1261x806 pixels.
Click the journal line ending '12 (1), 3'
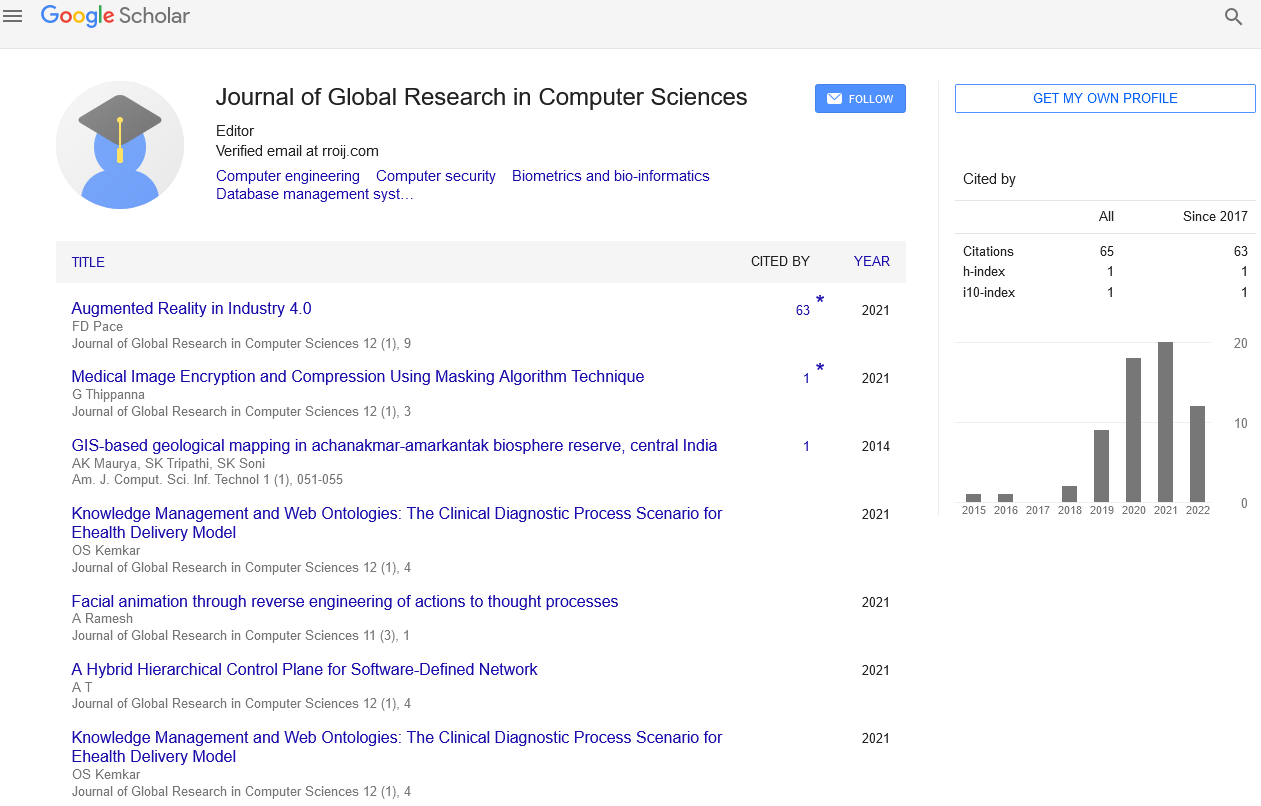coord(241,411)
